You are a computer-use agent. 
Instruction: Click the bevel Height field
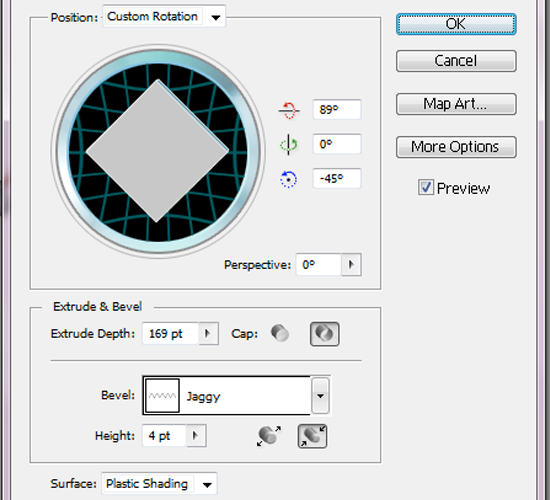164,436
